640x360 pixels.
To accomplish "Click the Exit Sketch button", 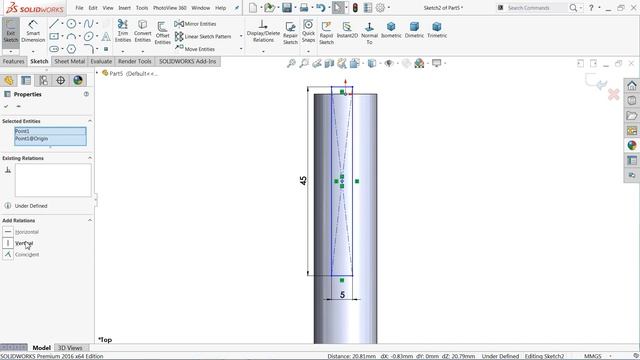I will [11, 32].
